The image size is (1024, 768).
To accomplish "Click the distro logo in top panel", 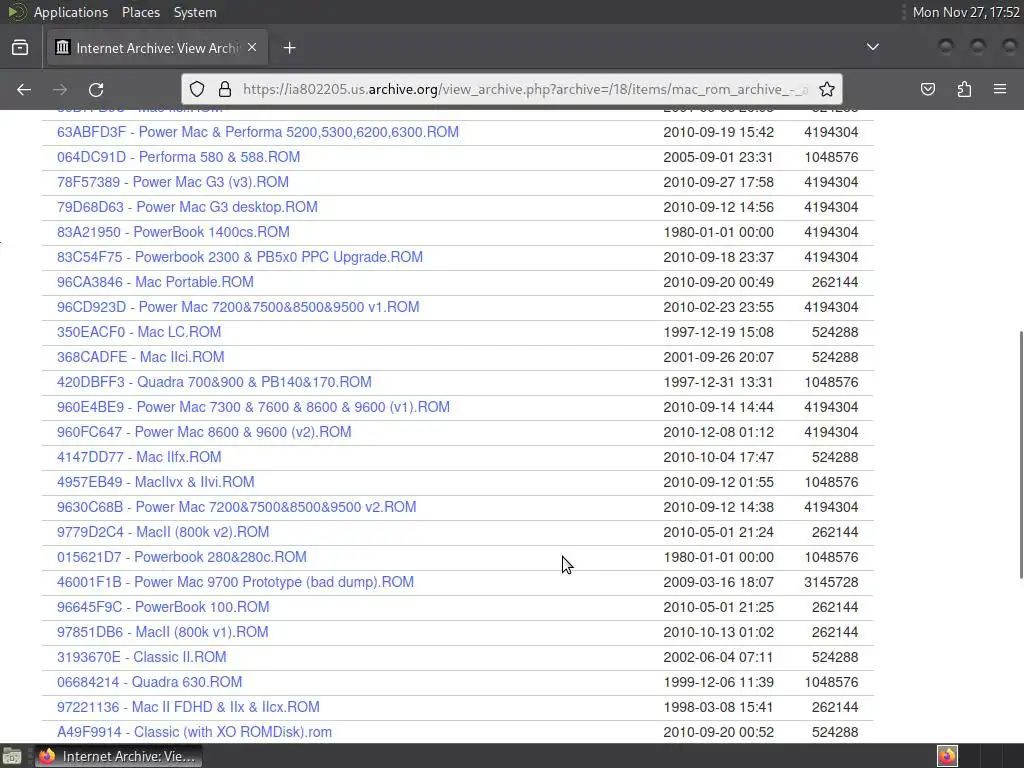I will [x=17, y=12].
